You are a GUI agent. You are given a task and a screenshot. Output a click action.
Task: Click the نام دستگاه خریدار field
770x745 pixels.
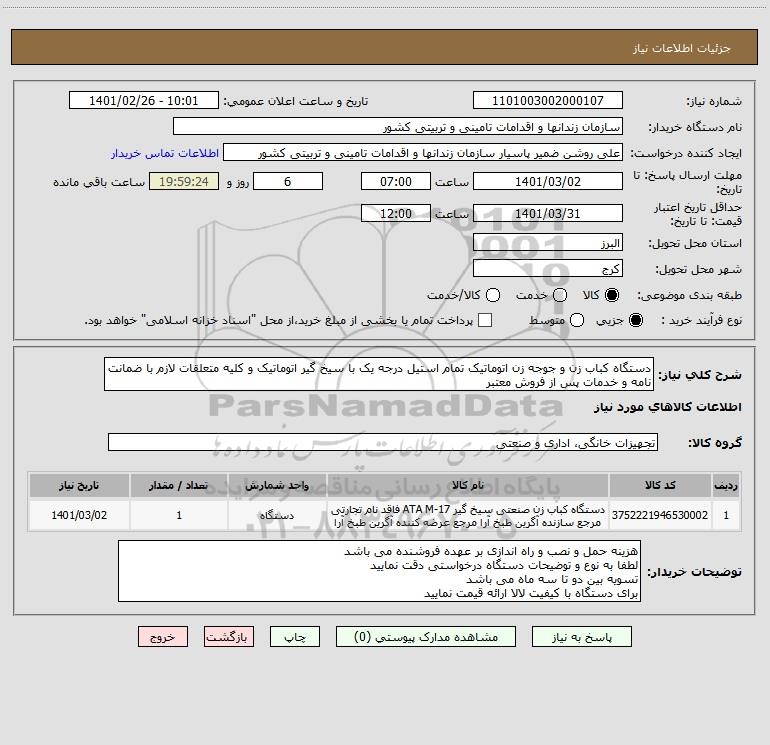click(x=398, y=126)
